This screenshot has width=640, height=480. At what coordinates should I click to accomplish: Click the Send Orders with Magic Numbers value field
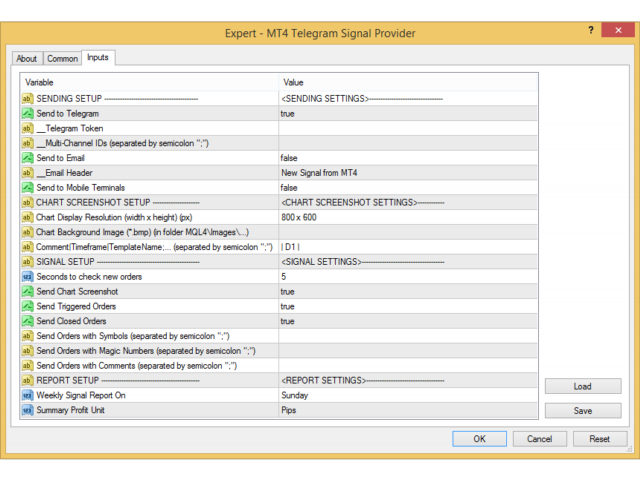[408, 351]
